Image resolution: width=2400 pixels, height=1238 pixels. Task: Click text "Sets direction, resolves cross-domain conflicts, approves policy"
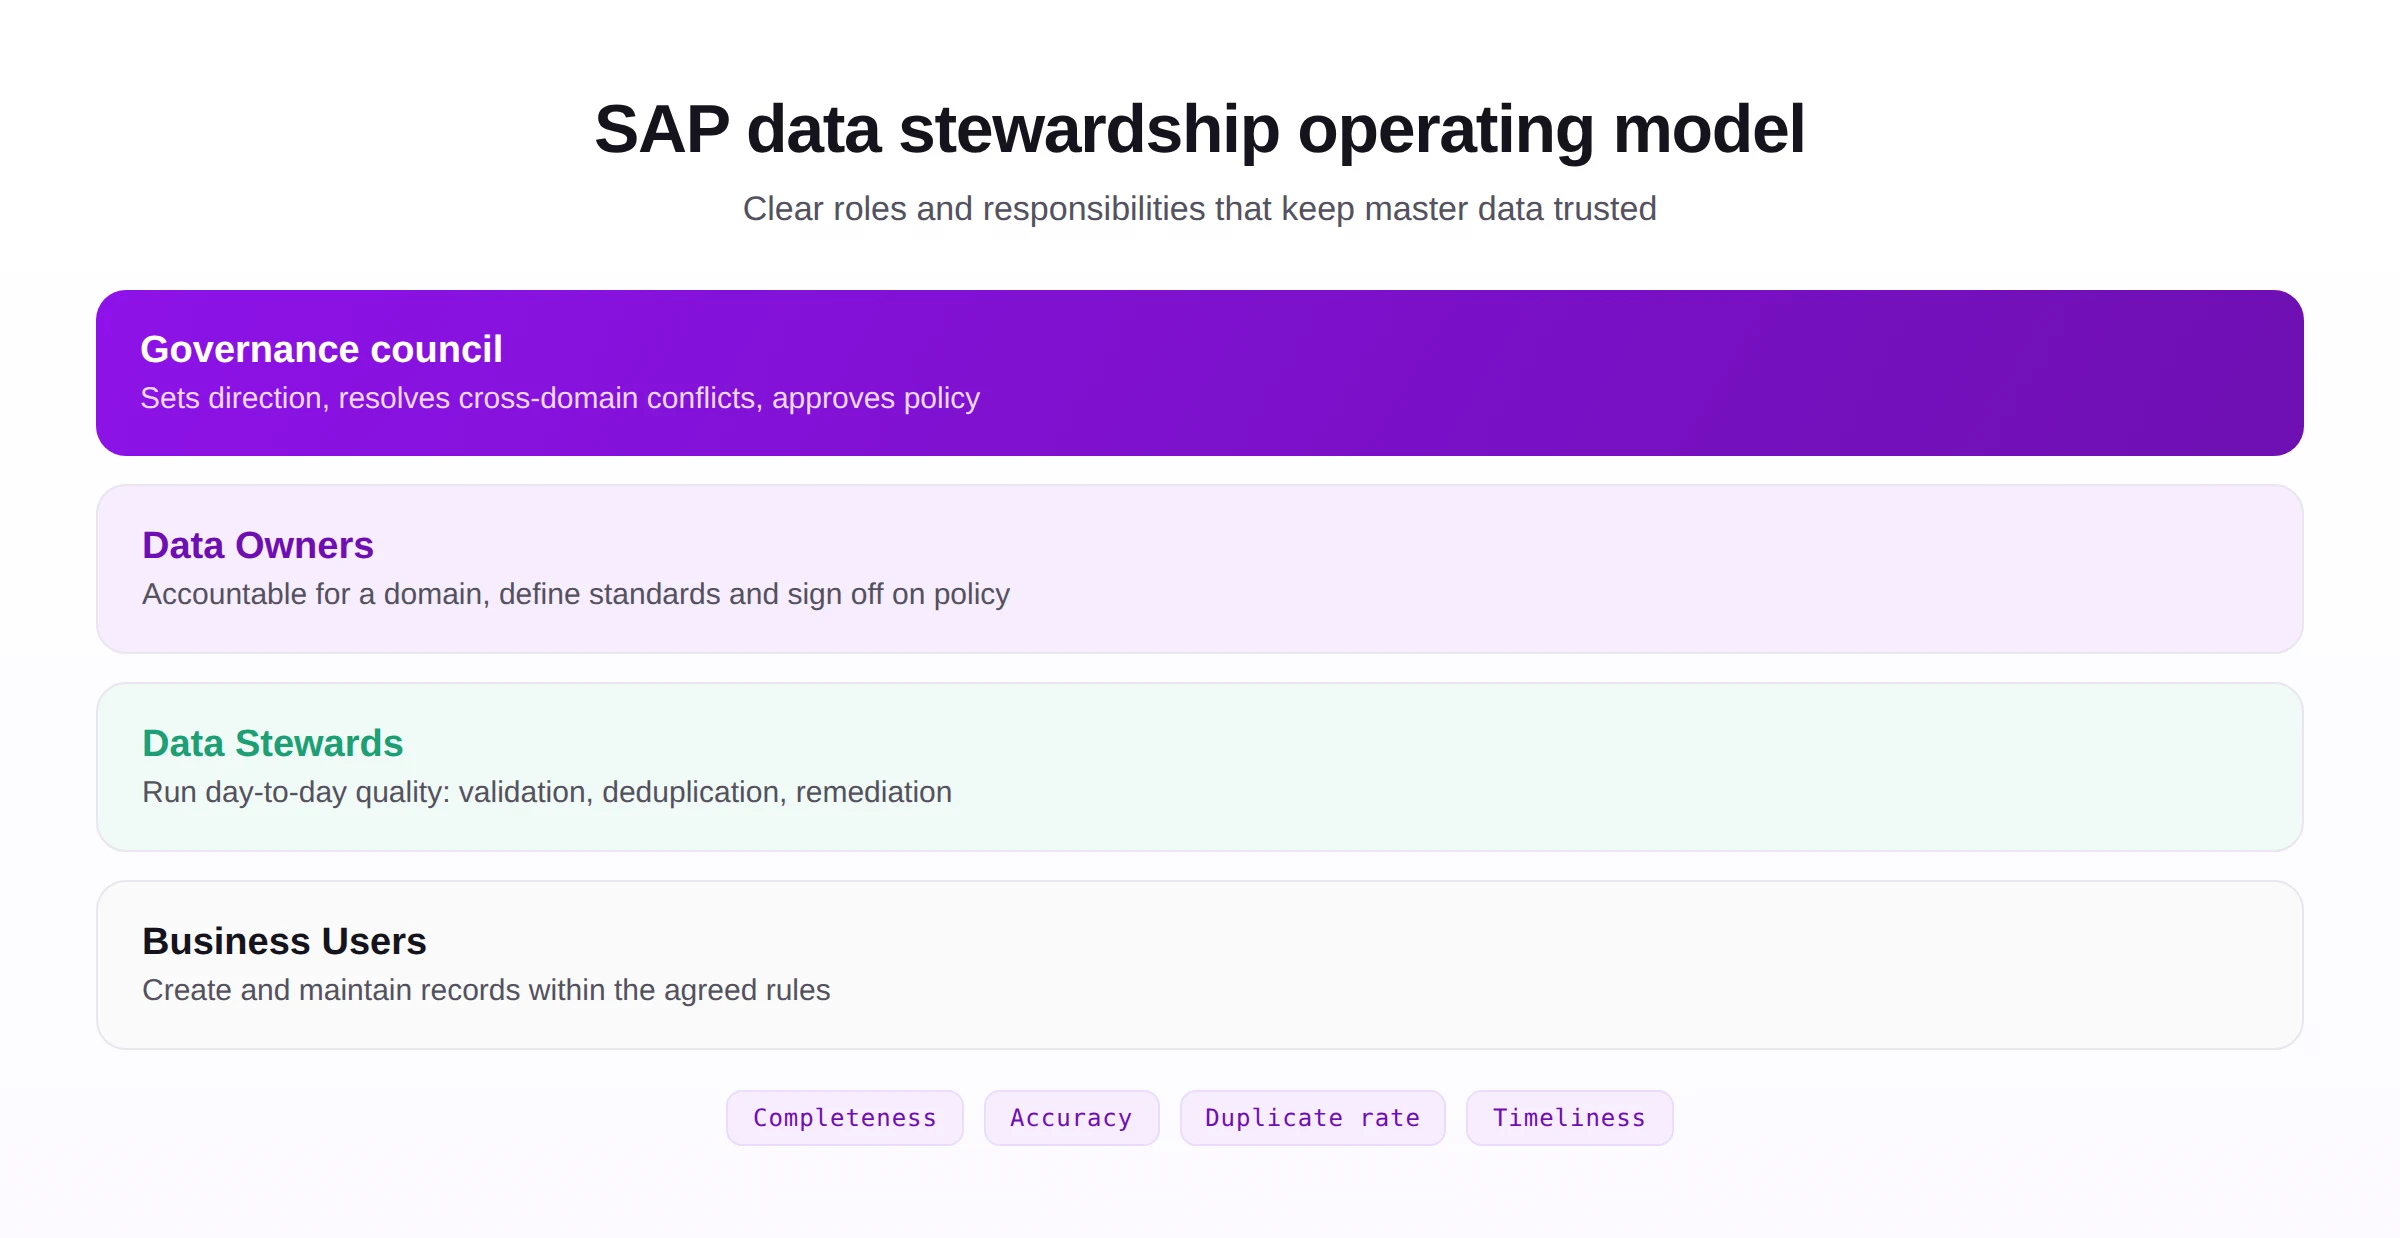tap(560, 398)
